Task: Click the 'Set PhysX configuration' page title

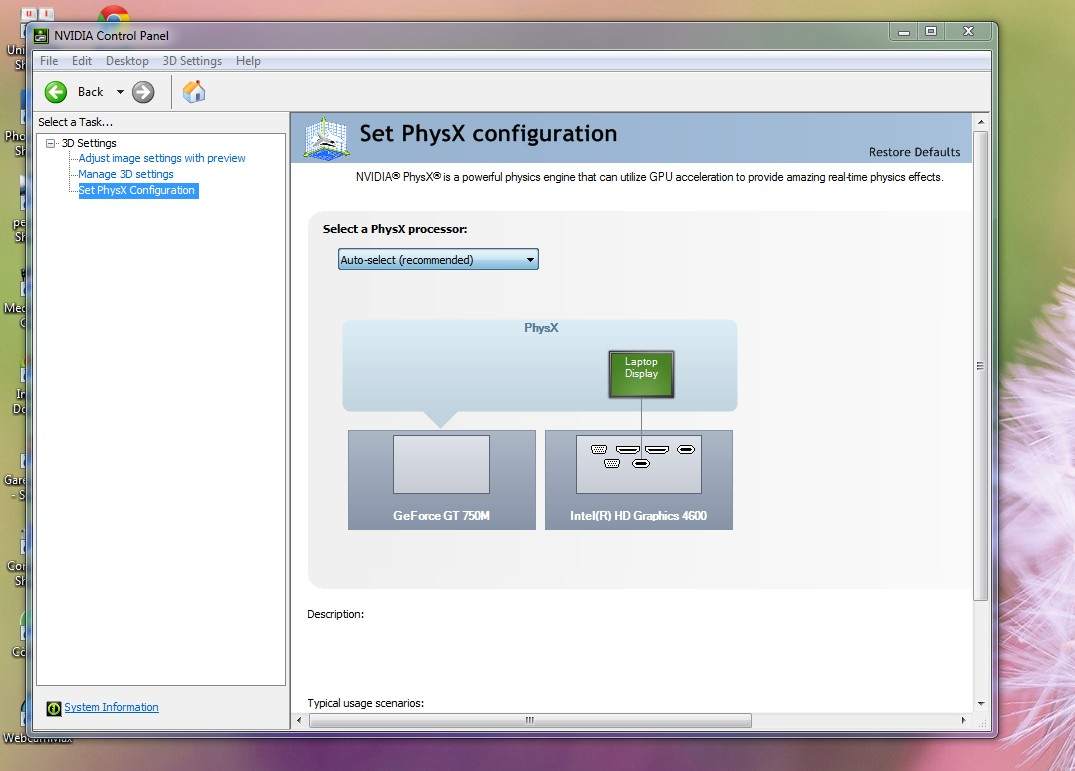Action: coord(488,134)
